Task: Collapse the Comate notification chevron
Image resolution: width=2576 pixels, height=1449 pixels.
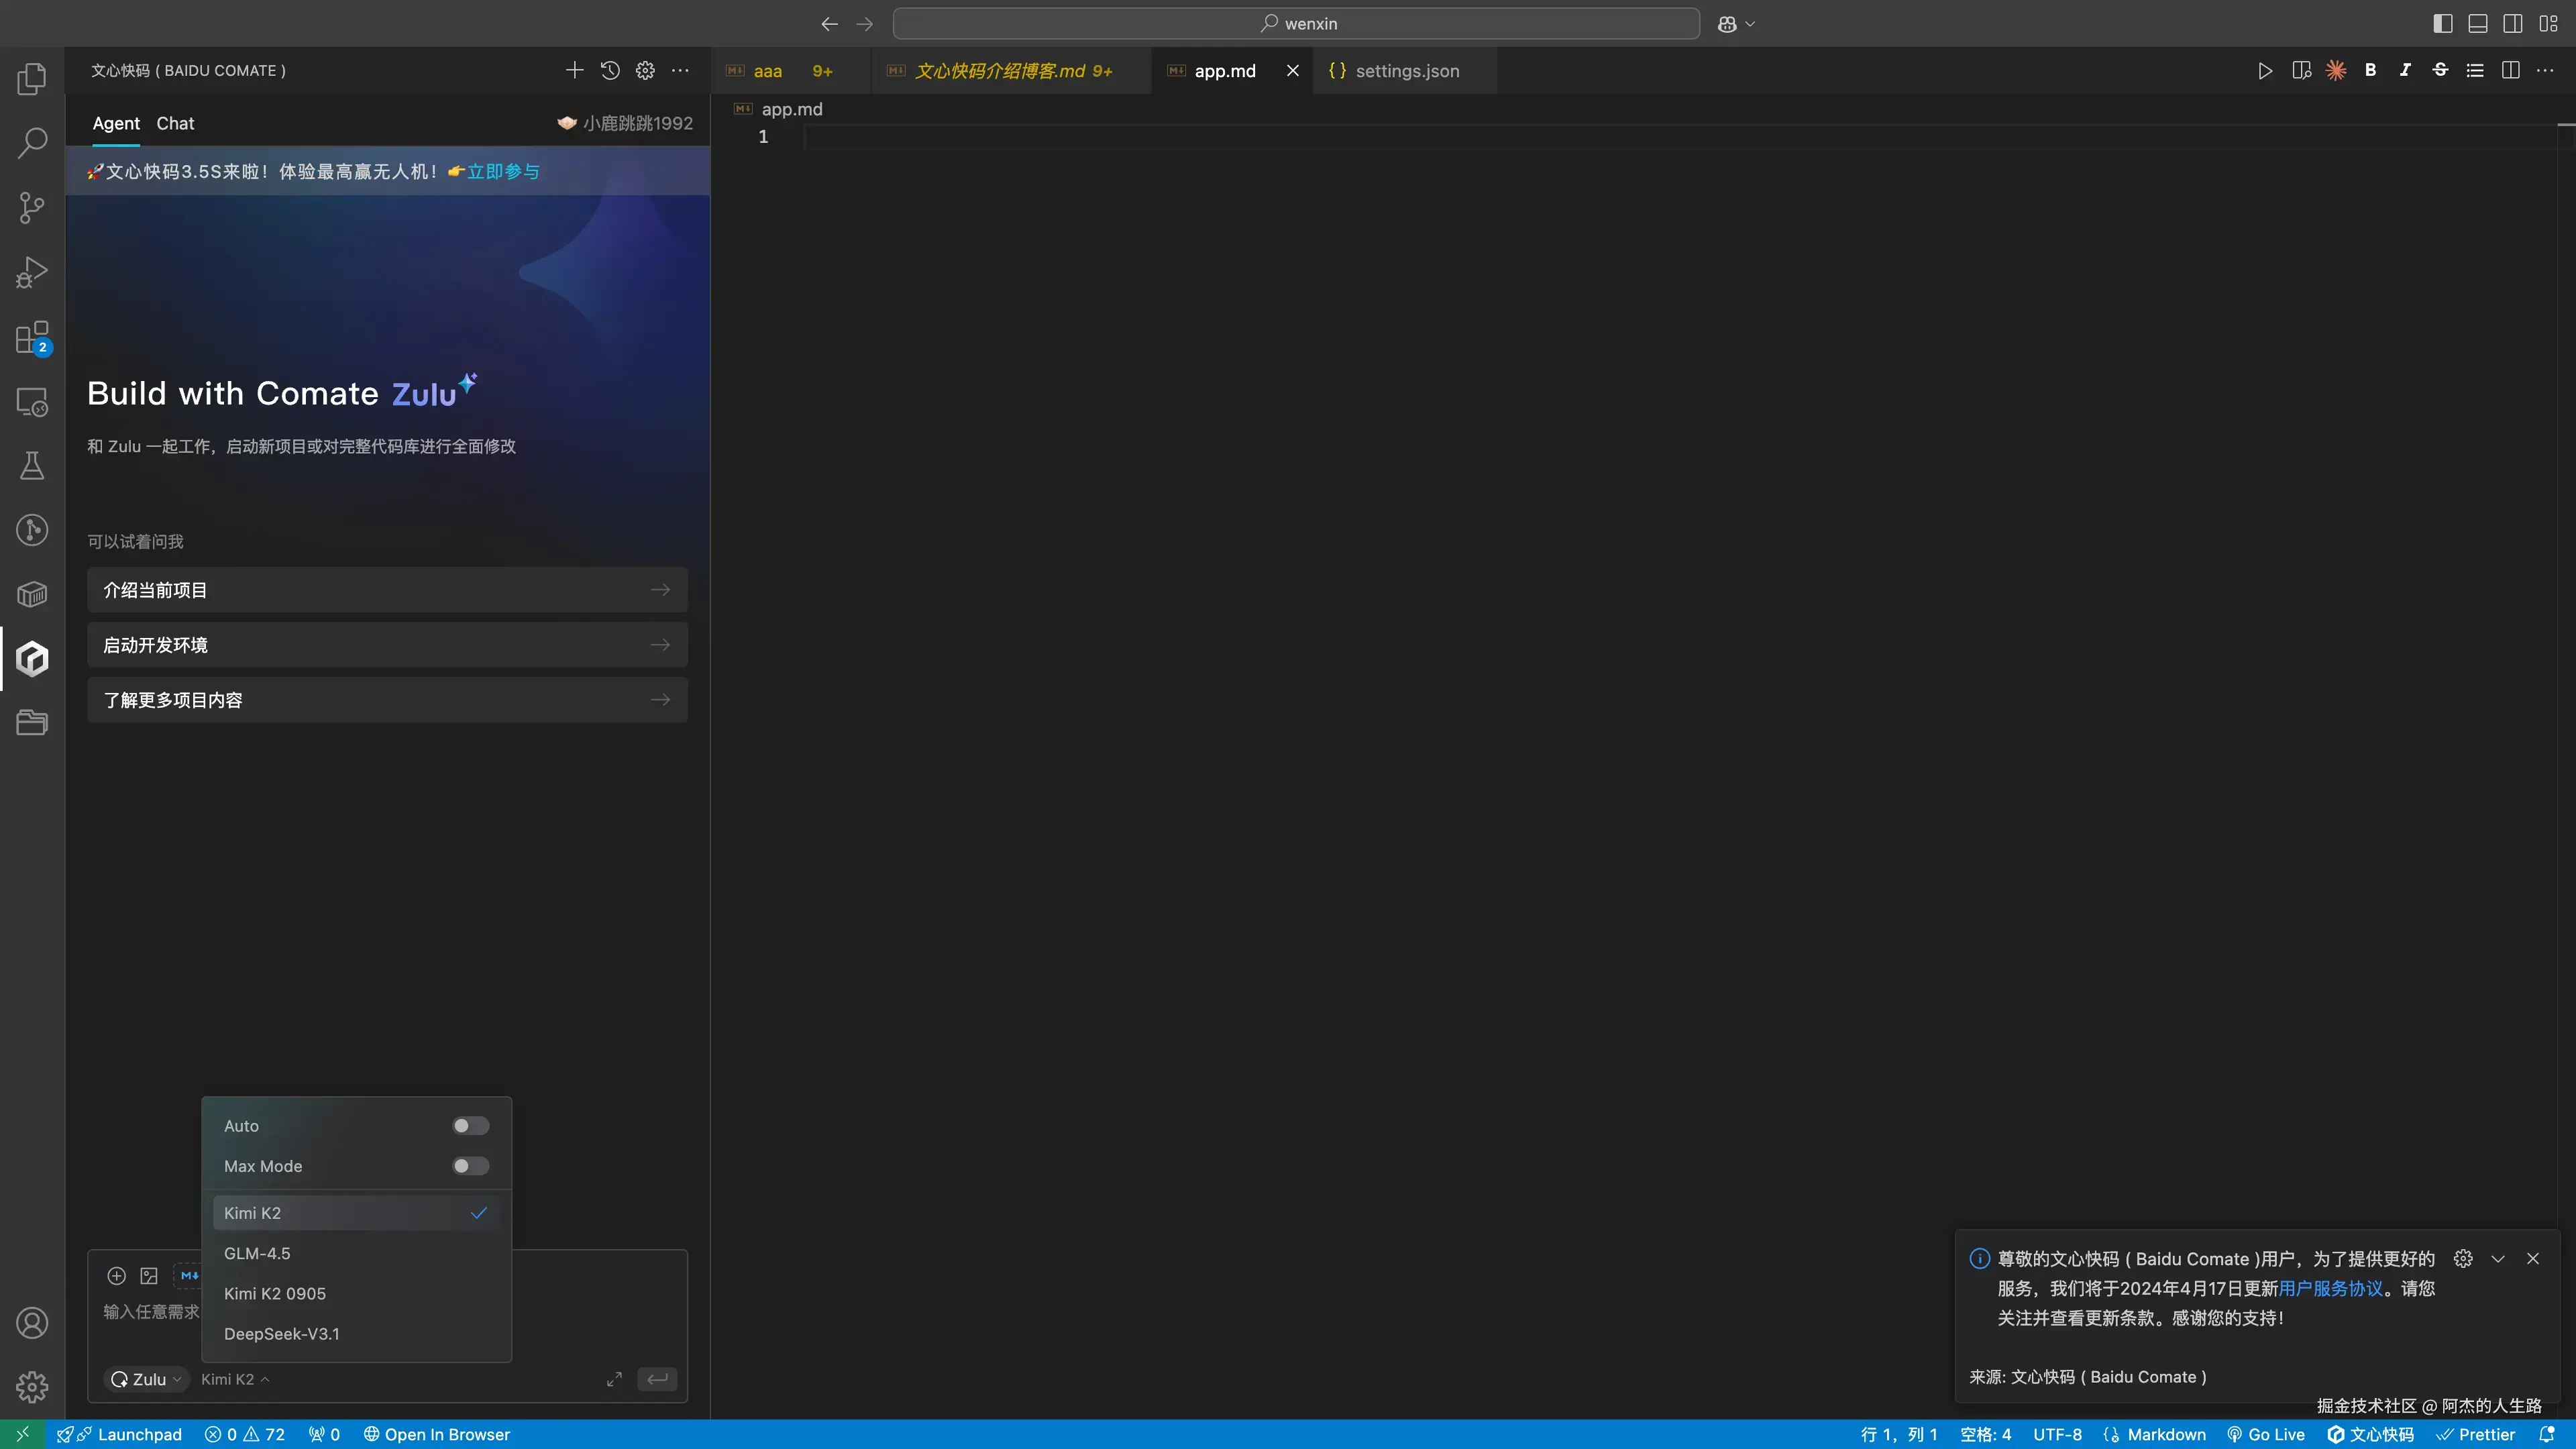Action: (2498, 1259)
